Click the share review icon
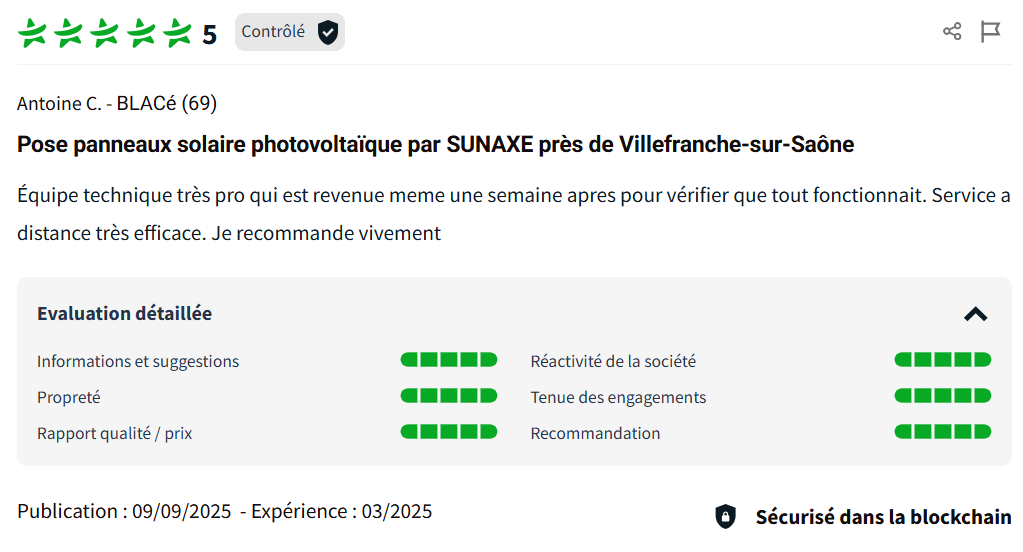The width and height of the screenshot is (1023, 552). 952,32
